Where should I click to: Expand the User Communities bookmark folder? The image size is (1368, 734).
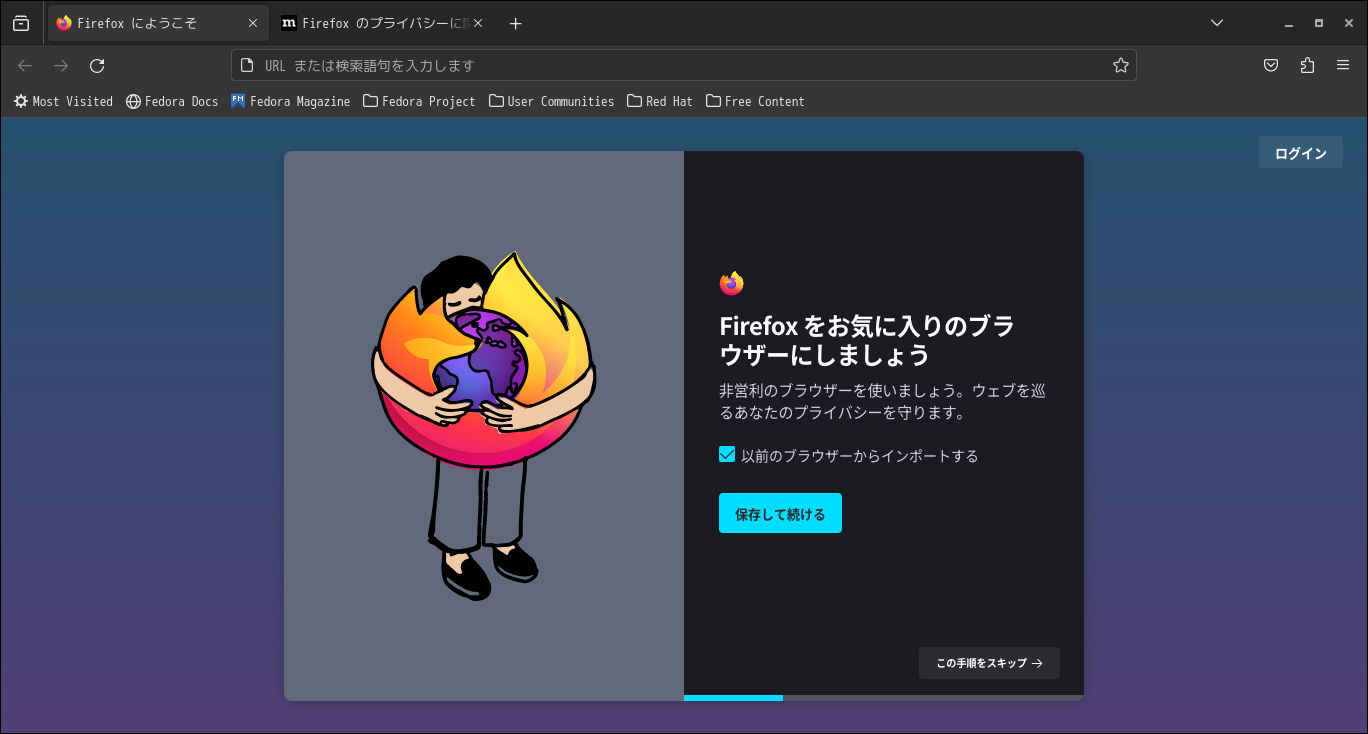[x=551, y=101]
